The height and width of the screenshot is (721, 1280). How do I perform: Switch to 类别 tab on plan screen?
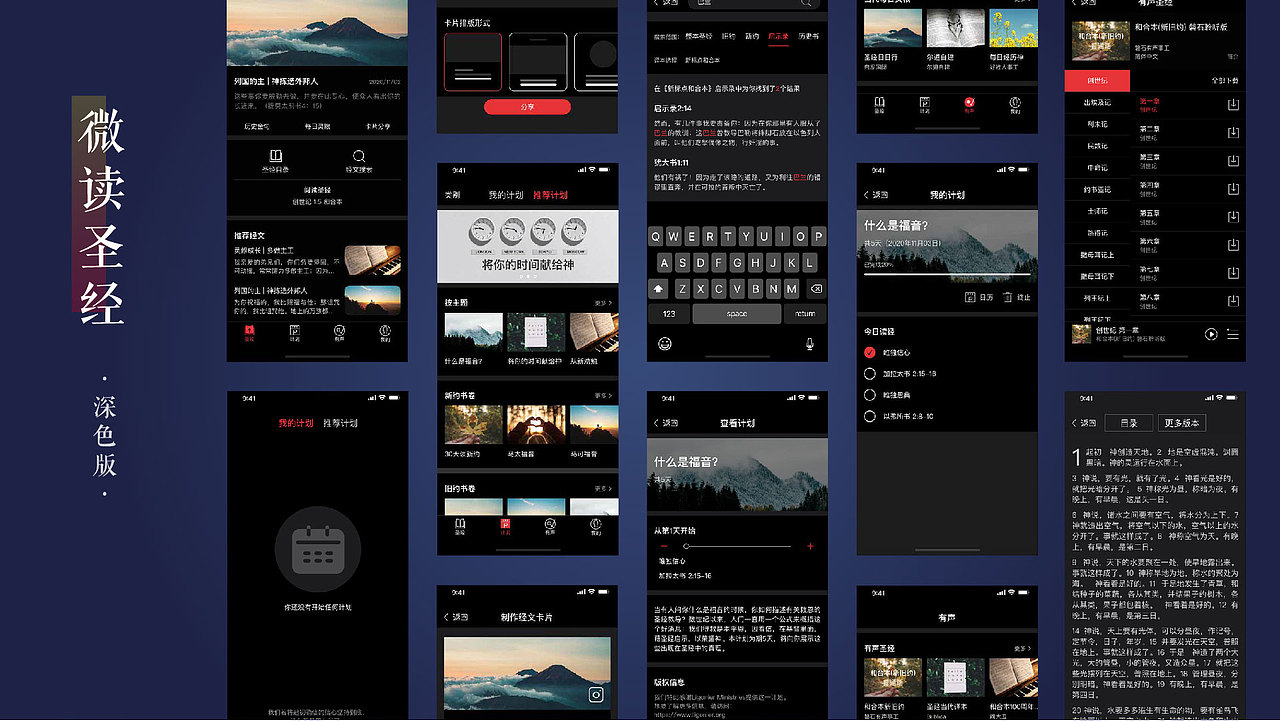pyautogui.click(x=452, y=195)
